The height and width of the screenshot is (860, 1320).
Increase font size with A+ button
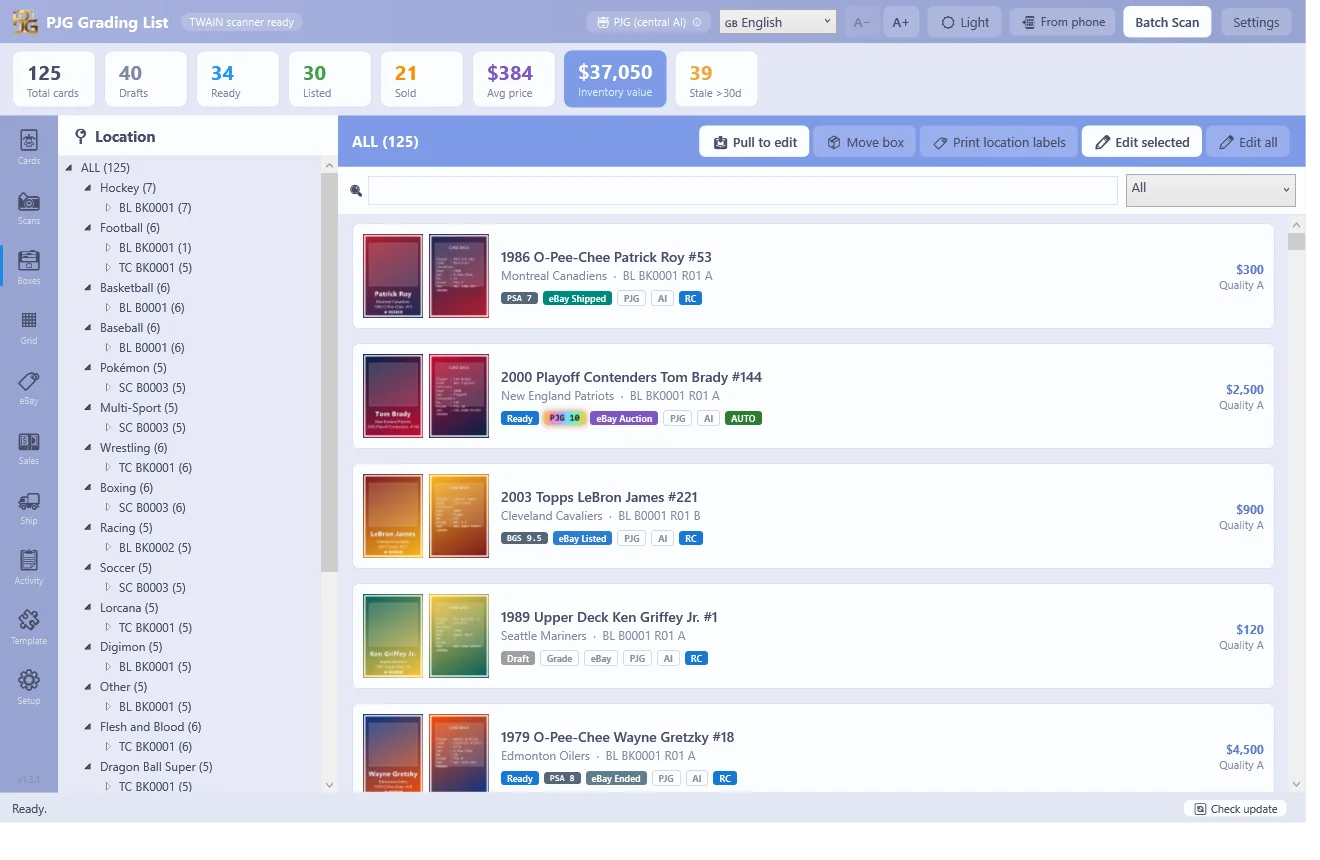click(901, 22)
